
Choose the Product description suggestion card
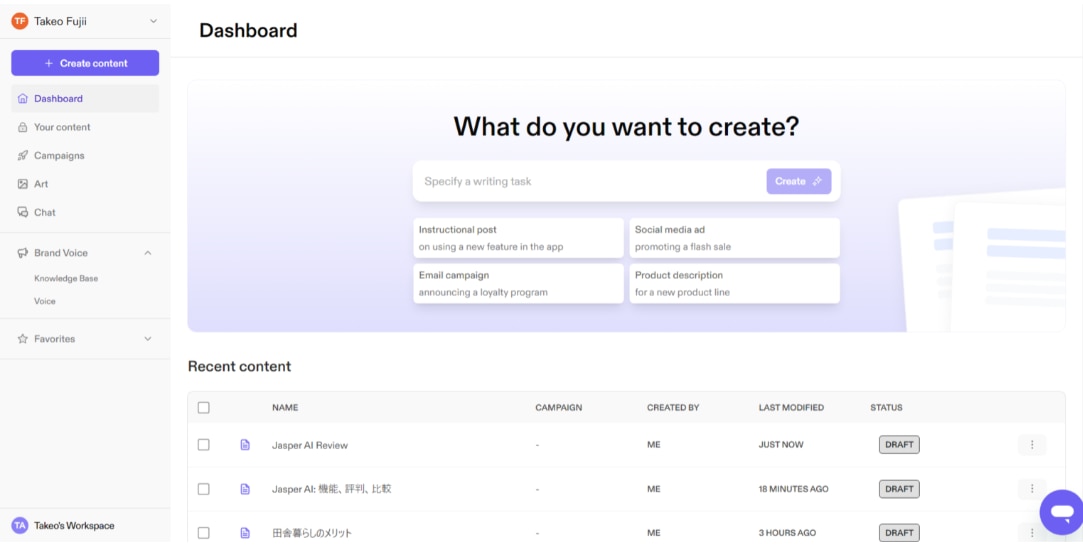pos(735,283)
